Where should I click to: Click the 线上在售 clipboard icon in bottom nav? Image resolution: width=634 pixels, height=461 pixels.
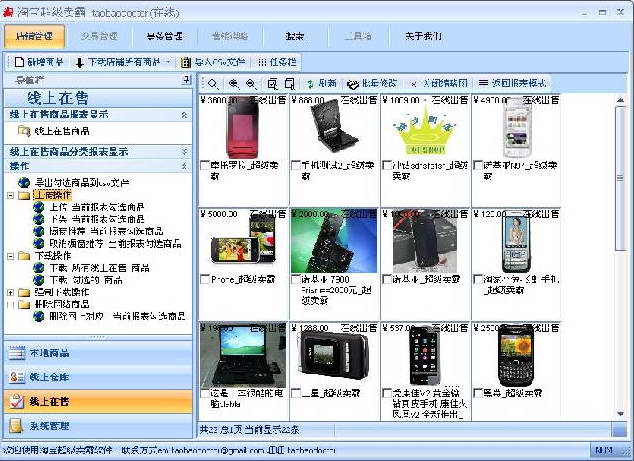tap(17, 401)
